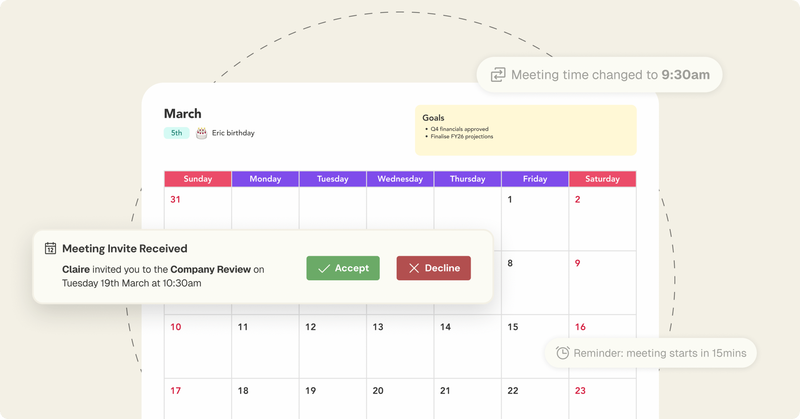Click Tuesday 19th March at 10:30am text
Viewport: 800px width, 419px height.
tap(132, 283)
